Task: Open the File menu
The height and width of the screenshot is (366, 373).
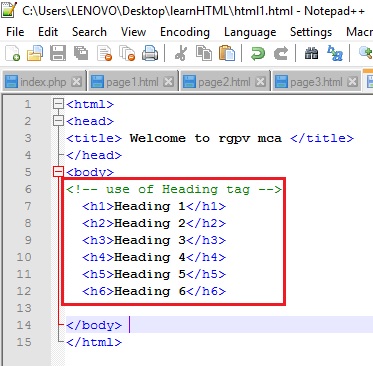Action: click(x=15, y=32)
